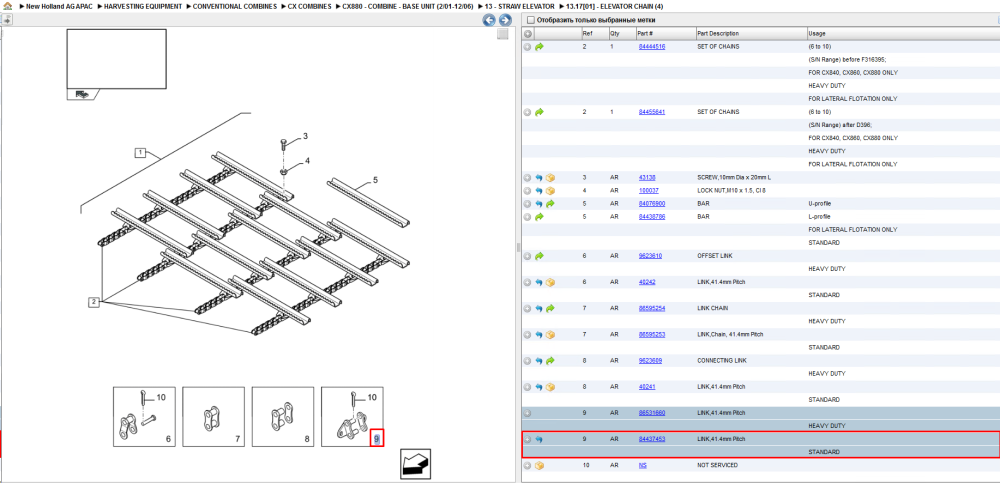This screenshot has width=1000, height=483.
Task: Click the add icon in table header
Action: (528, 33)
